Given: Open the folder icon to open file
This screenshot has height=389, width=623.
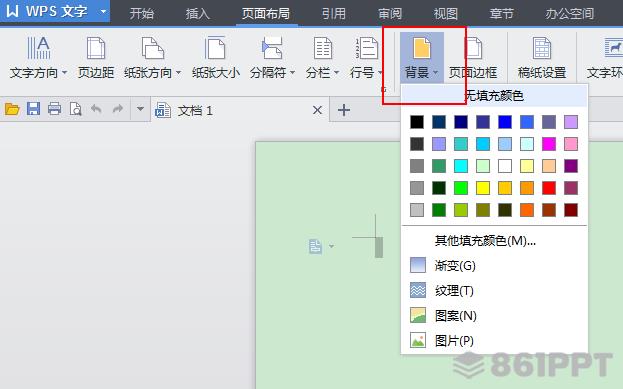Looking at the screenshot, I should coord(12,109).
